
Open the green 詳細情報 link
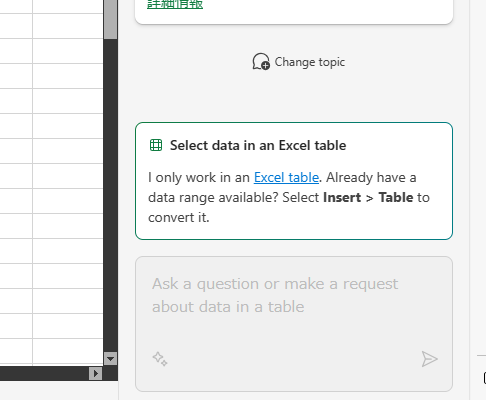[x=175, y=4]
